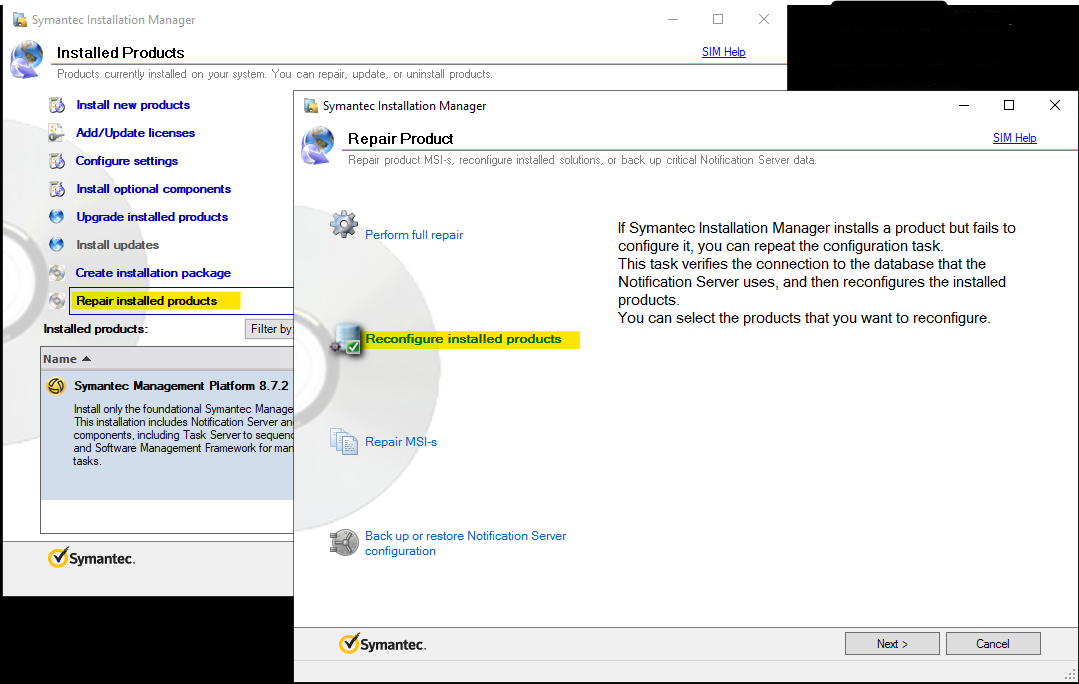This screenshot has height=684, width=1079.
Task: Click the title bar icon of the background Installed Products window
Action: (x=20, y=19)
